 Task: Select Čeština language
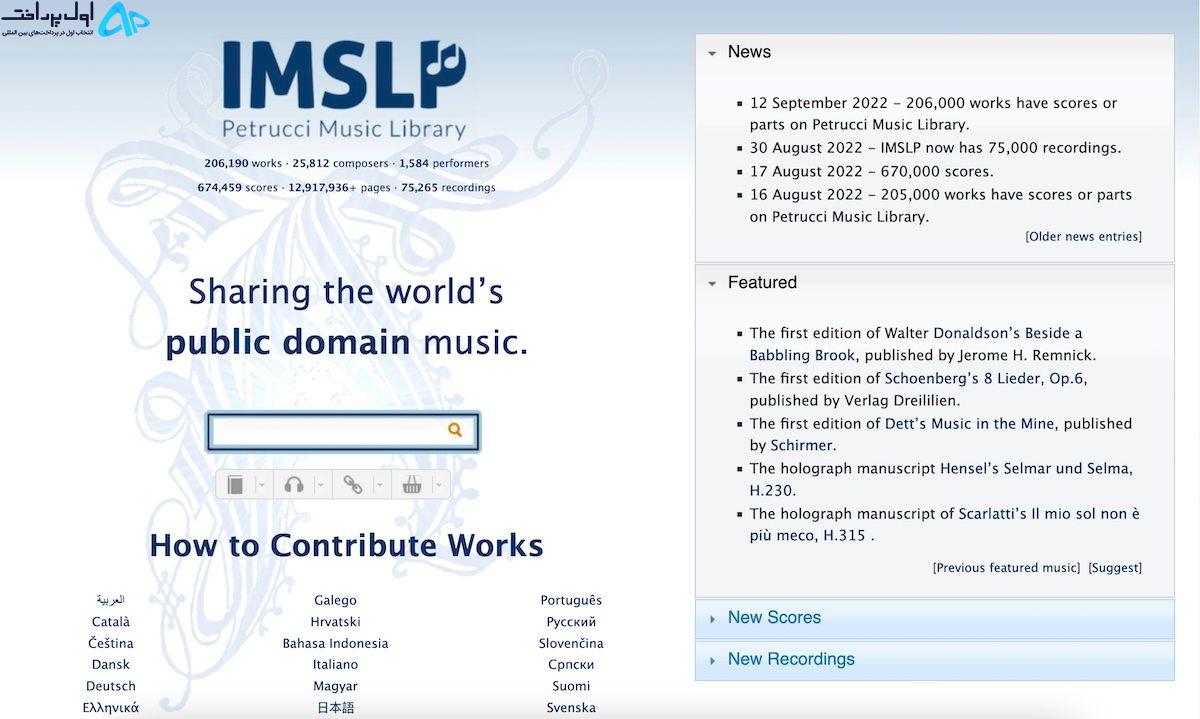tap(111, 644)
